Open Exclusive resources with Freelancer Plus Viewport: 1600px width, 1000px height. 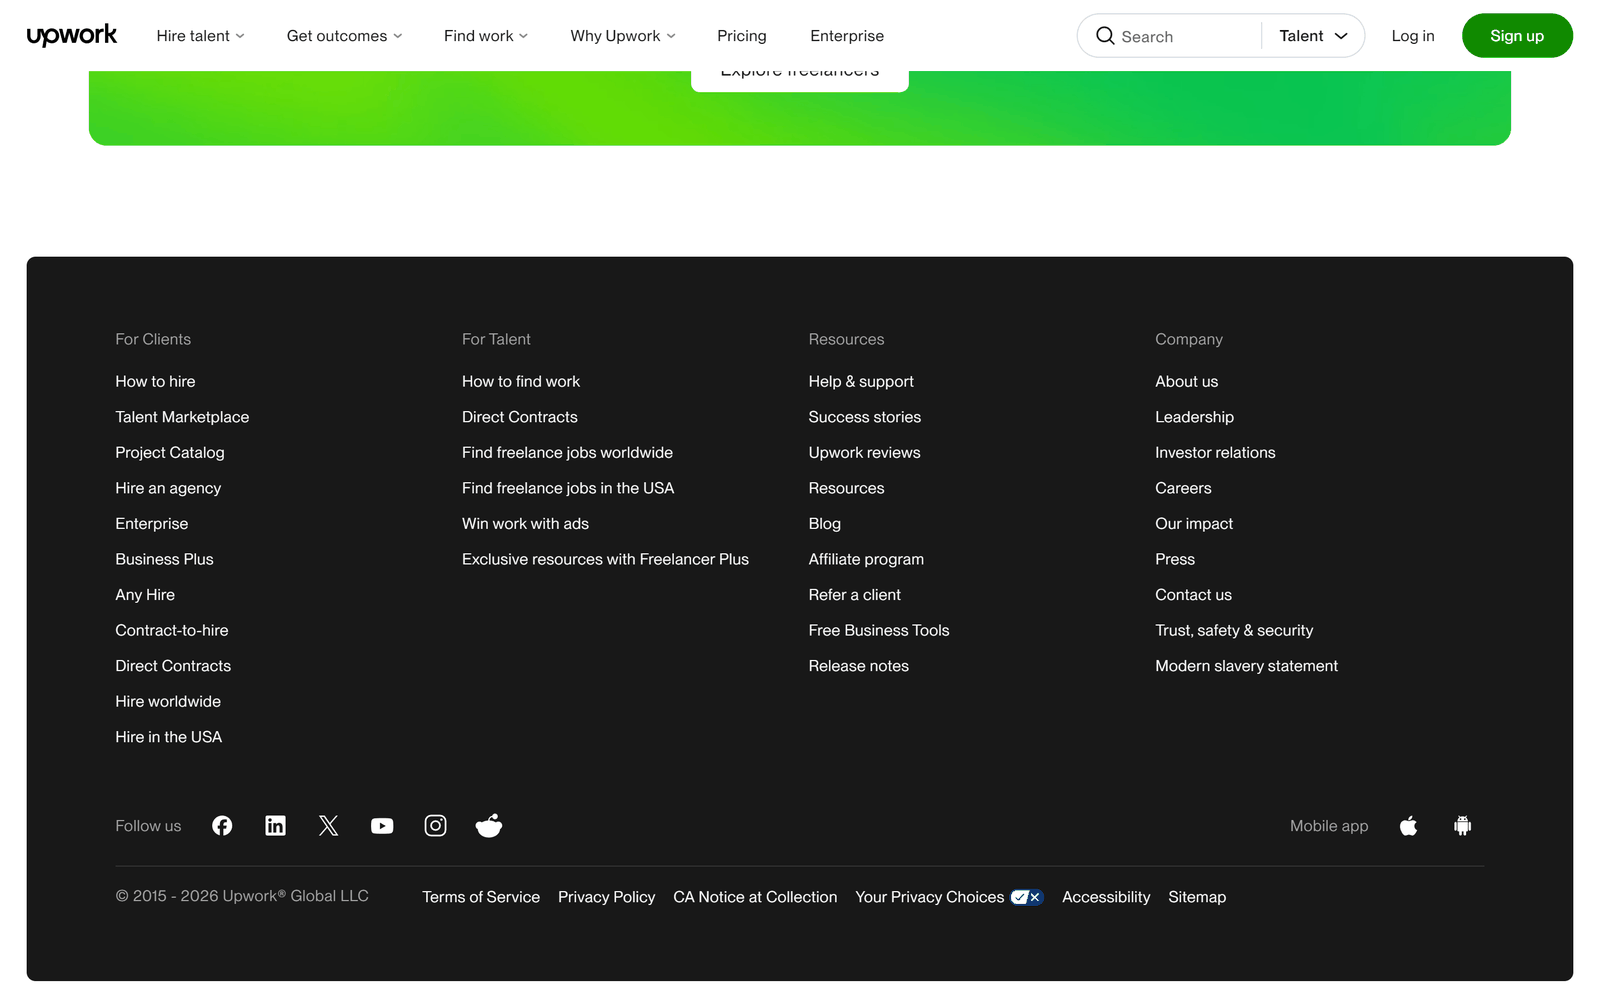point(605,559)
